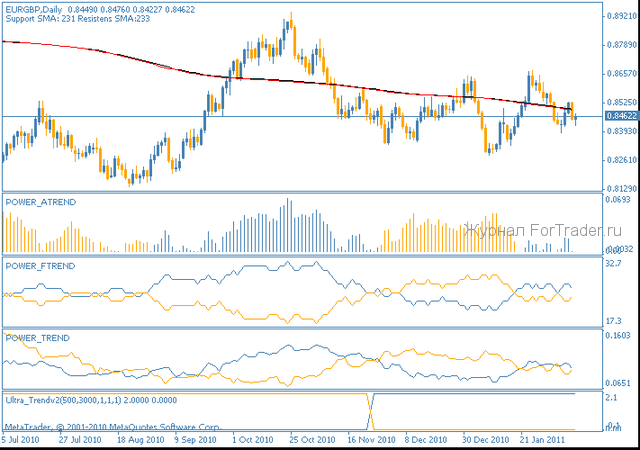Click the Support SMA: 231 Resistens SMA:233 label
640x450 pixels.
[78, 19]
